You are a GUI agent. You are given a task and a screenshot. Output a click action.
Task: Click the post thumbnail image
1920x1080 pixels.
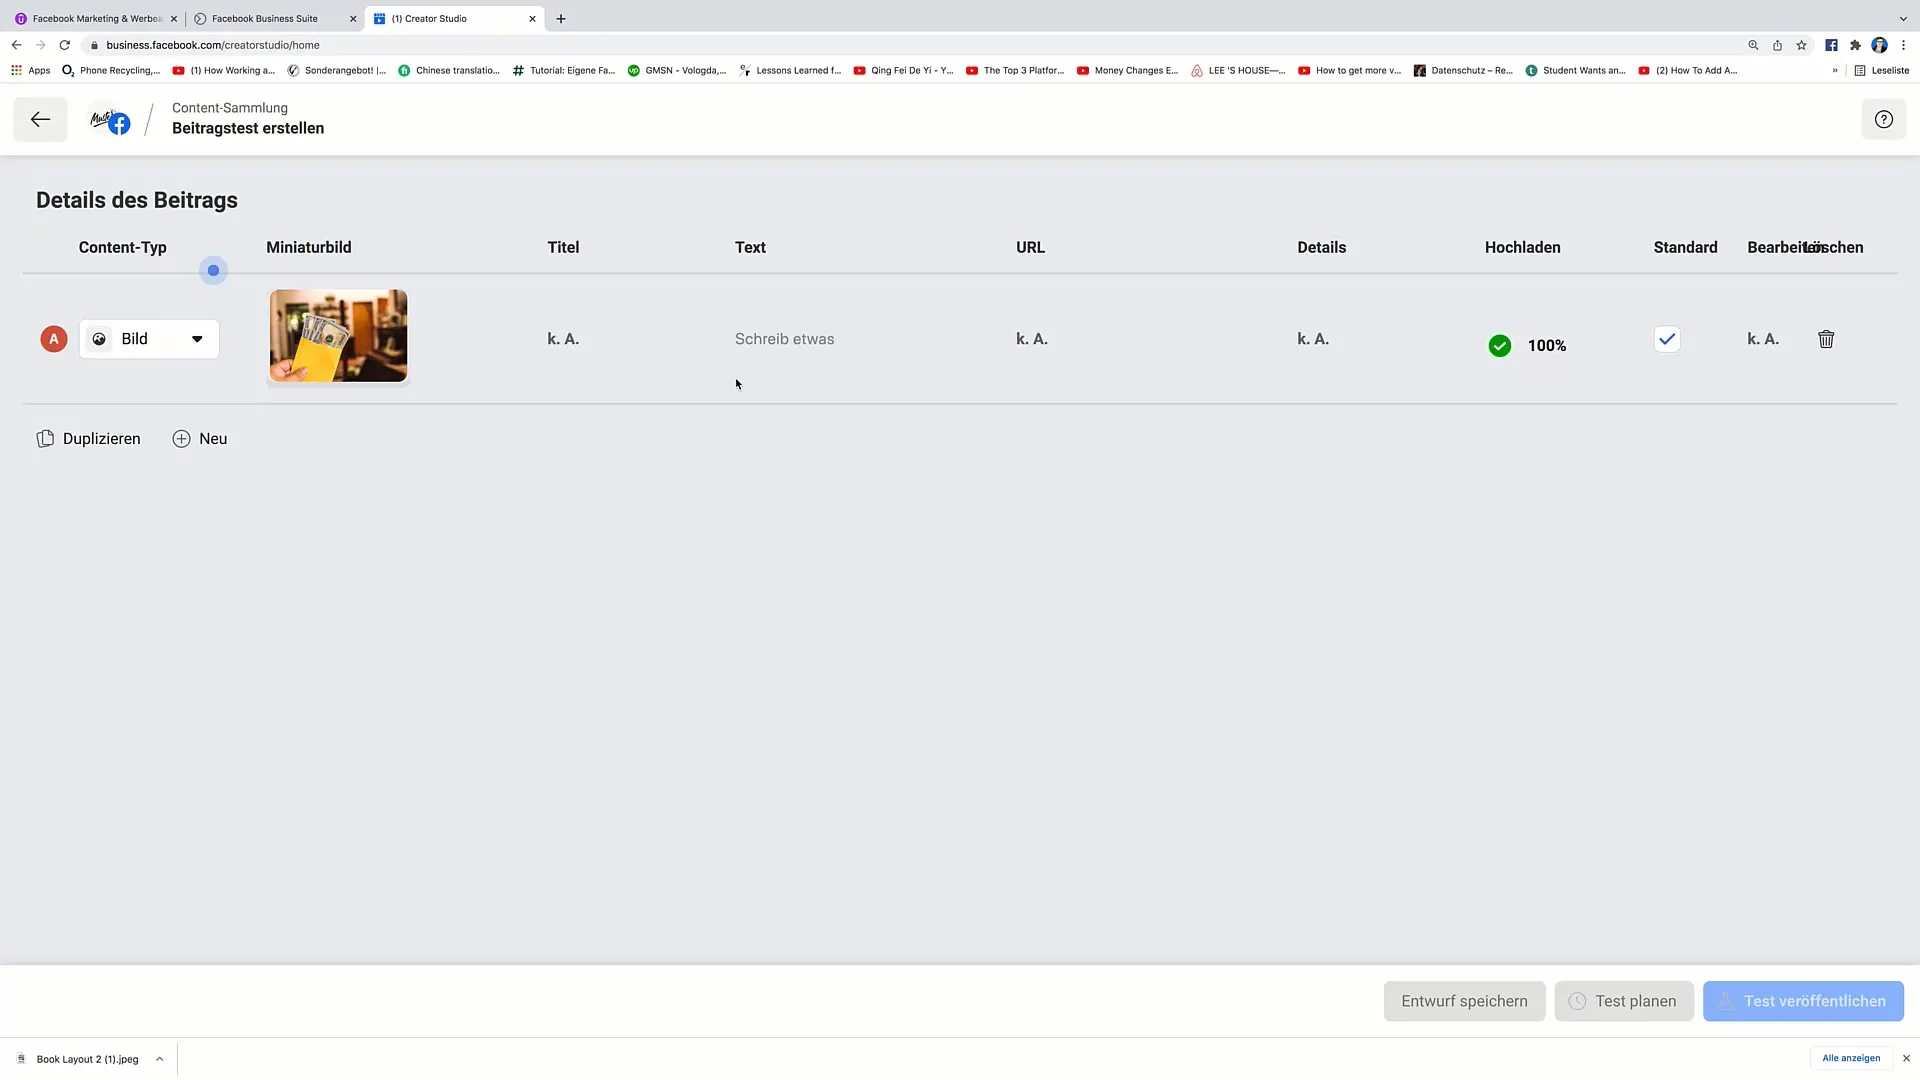point(338,338)
